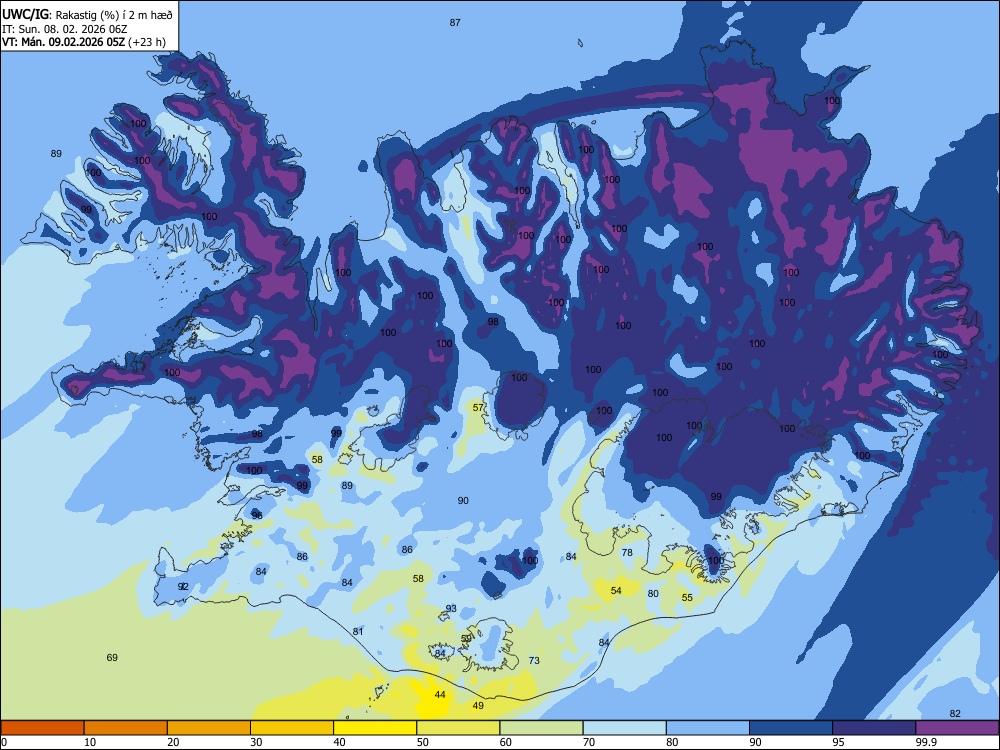The image size is (1000, 750).
Task: Pick the light orange 20–30 legend swatch
Action: point(209,728)
